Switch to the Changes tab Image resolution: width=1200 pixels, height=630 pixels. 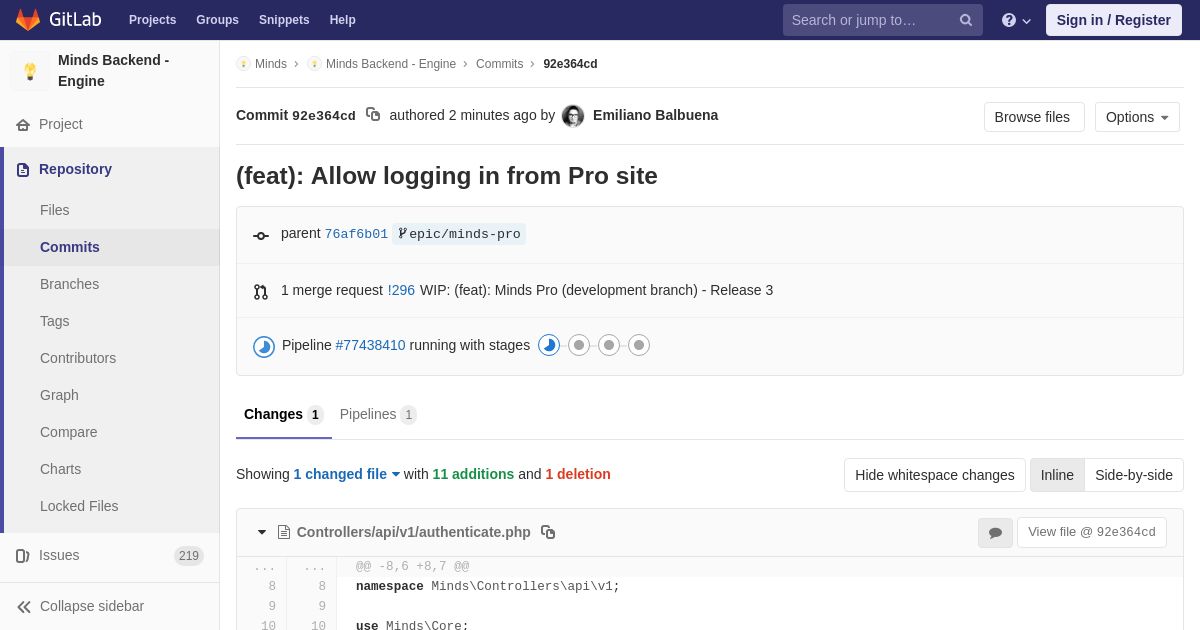click(x=284, y=415)
